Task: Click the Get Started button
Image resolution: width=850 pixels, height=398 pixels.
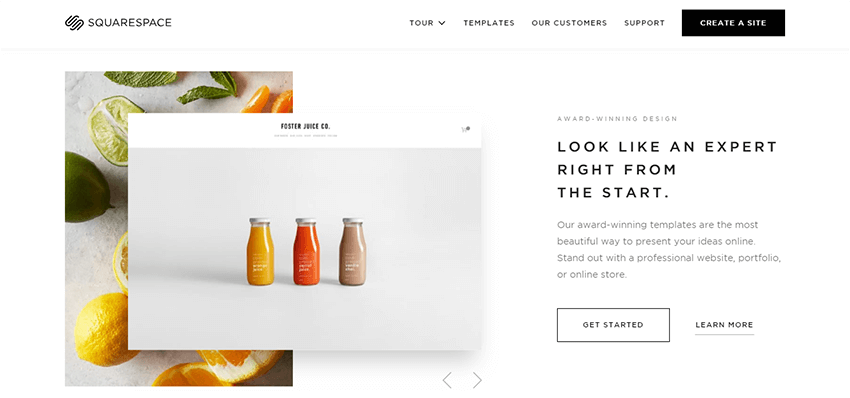Action: pos(613,325)
